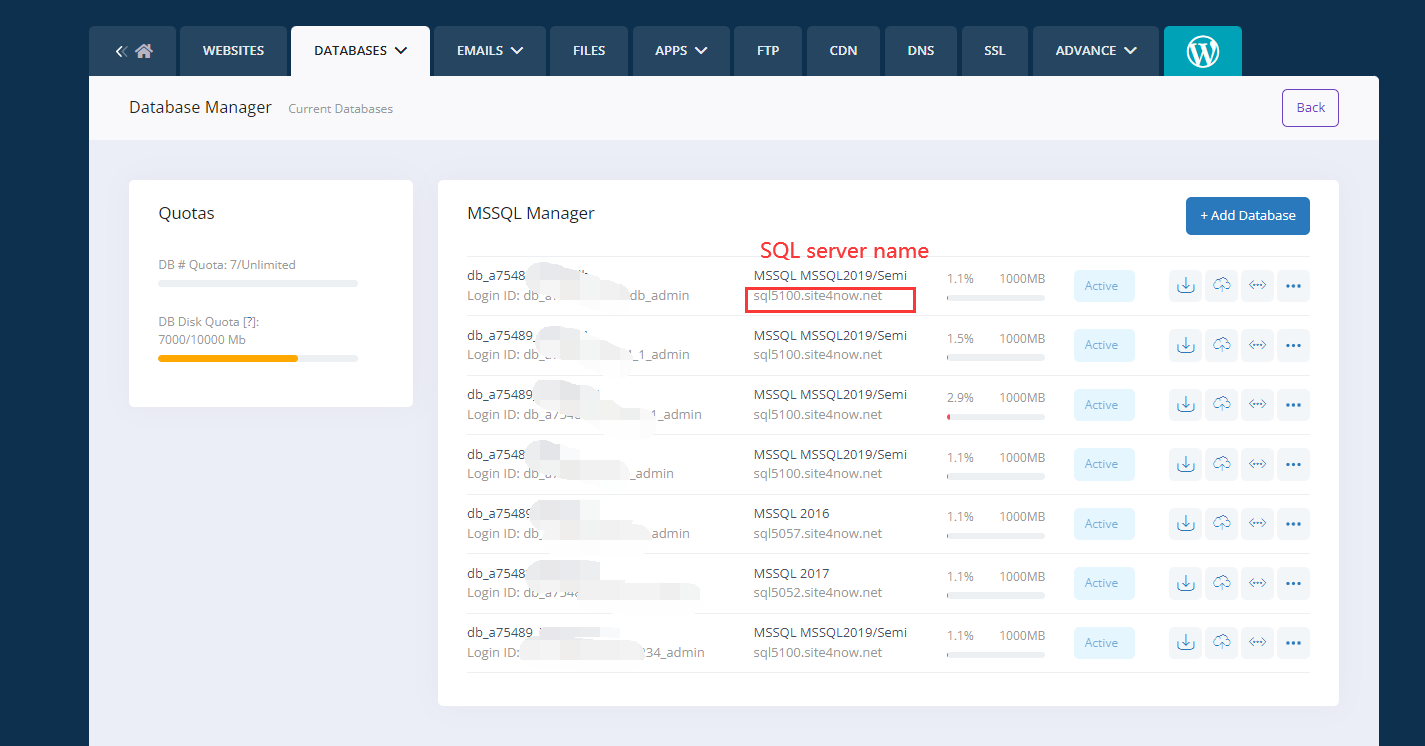Image resolution: width=1425 pixels, height=746 pixels.
Task: Open the WordPress manager icon
Action: pyautogui.click(x=1202, y=50)
